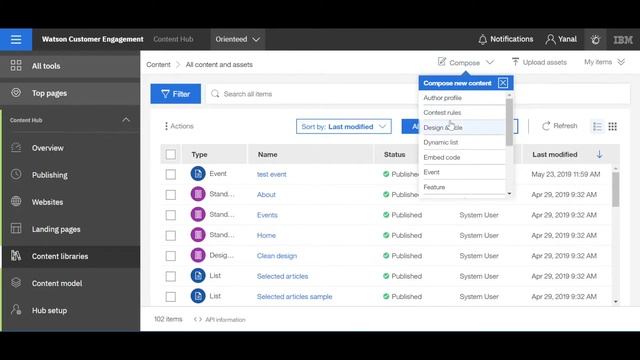Open Sort by Last modified dropdown

click(x=344, y=127)
